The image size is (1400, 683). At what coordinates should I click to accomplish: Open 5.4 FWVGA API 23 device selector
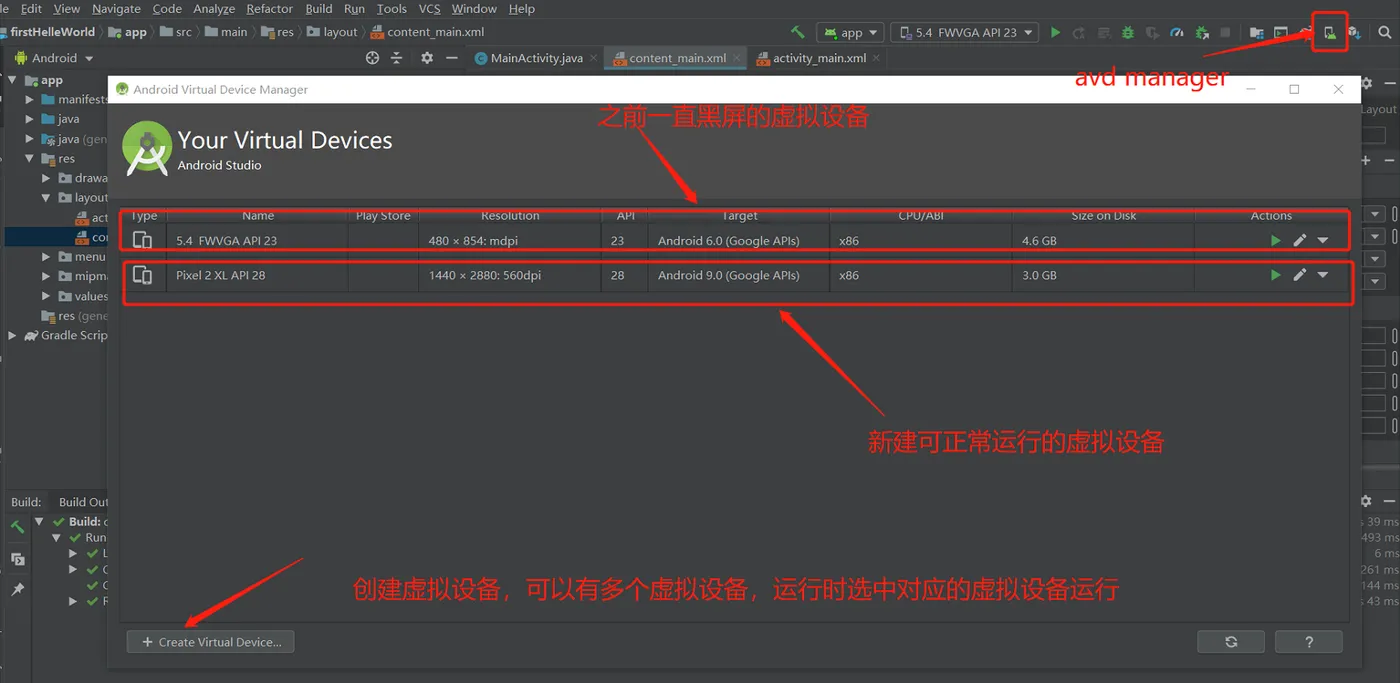(963, 32)
